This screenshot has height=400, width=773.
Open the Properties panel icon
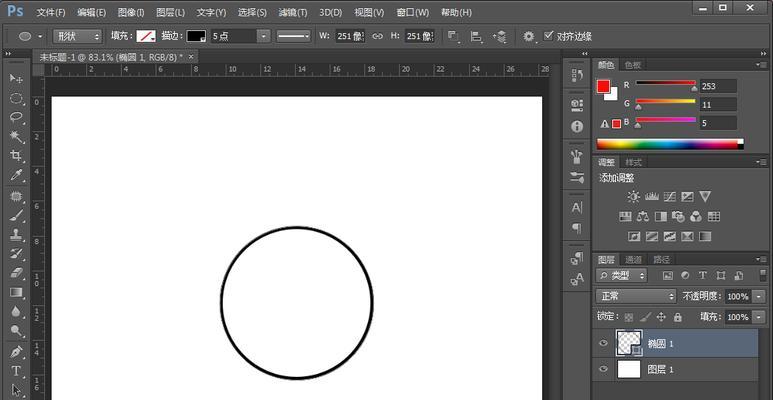(x=577, y=105)
